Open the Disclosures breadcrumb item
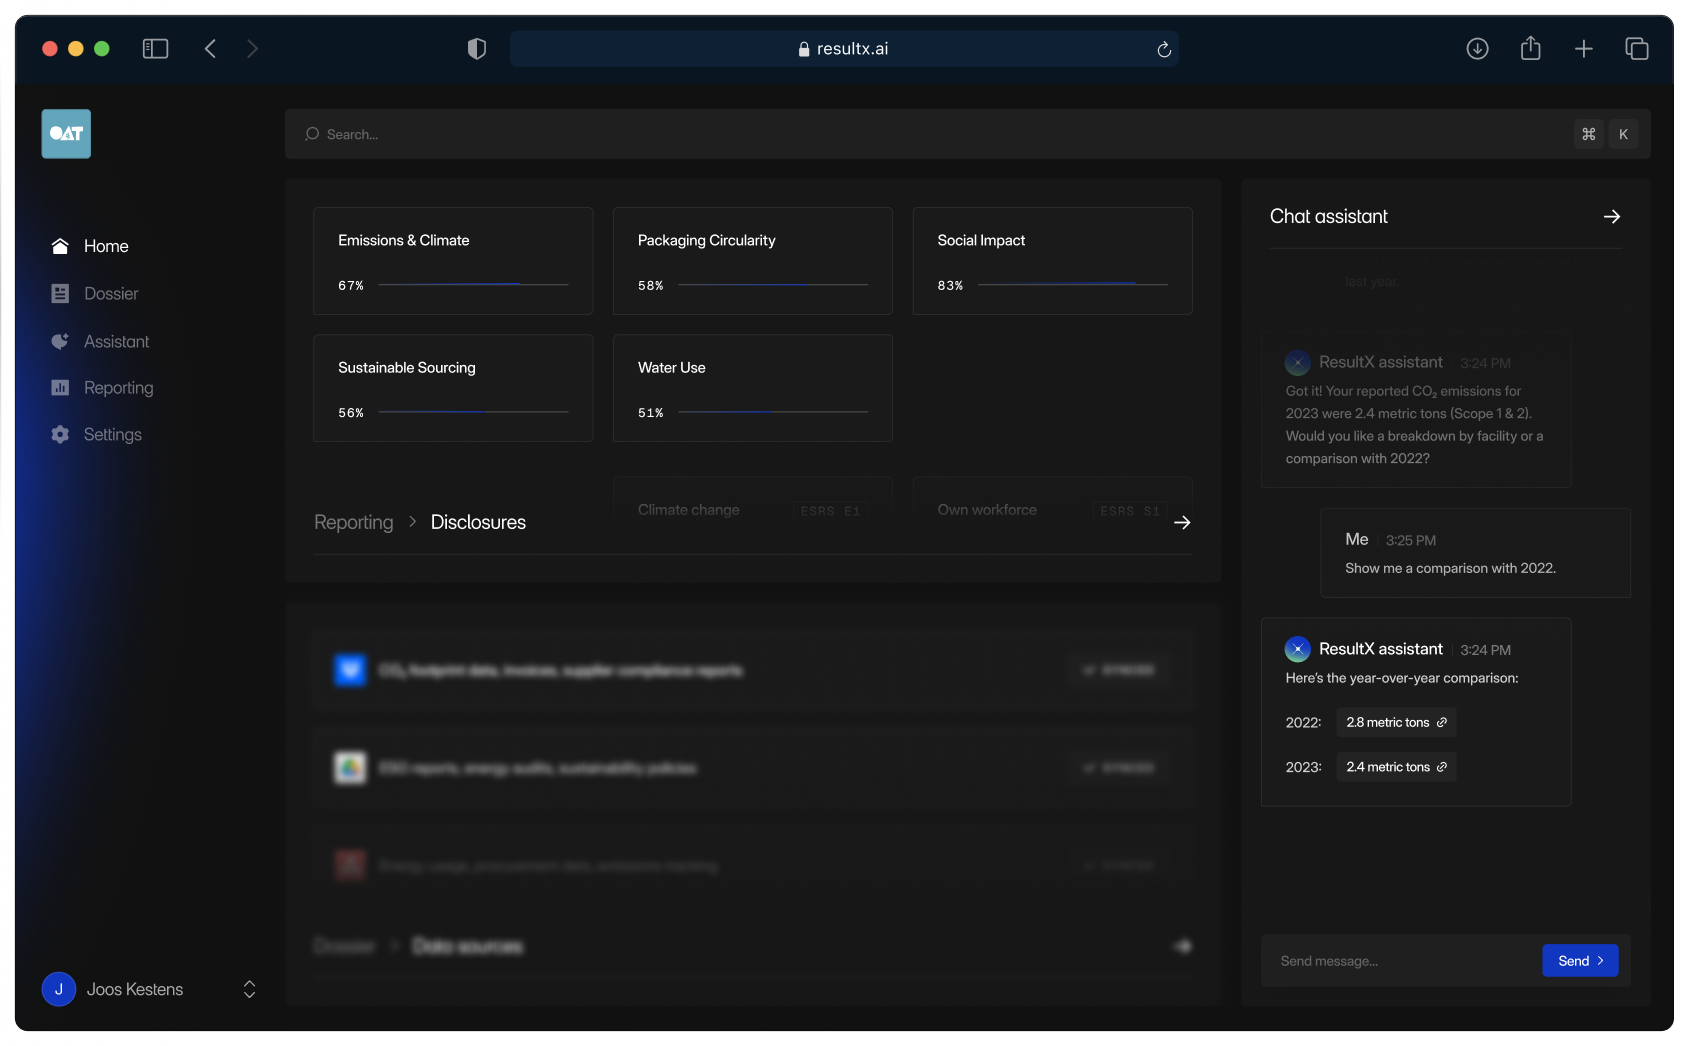The width and height of the screenshot is (1691, 1046). coord(478,522)
